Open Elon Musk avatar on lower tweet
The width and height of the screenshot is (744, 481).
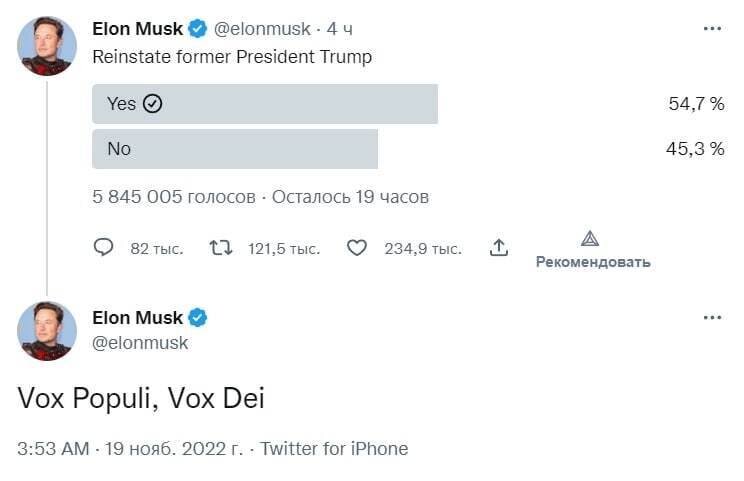tap(47, 331)
